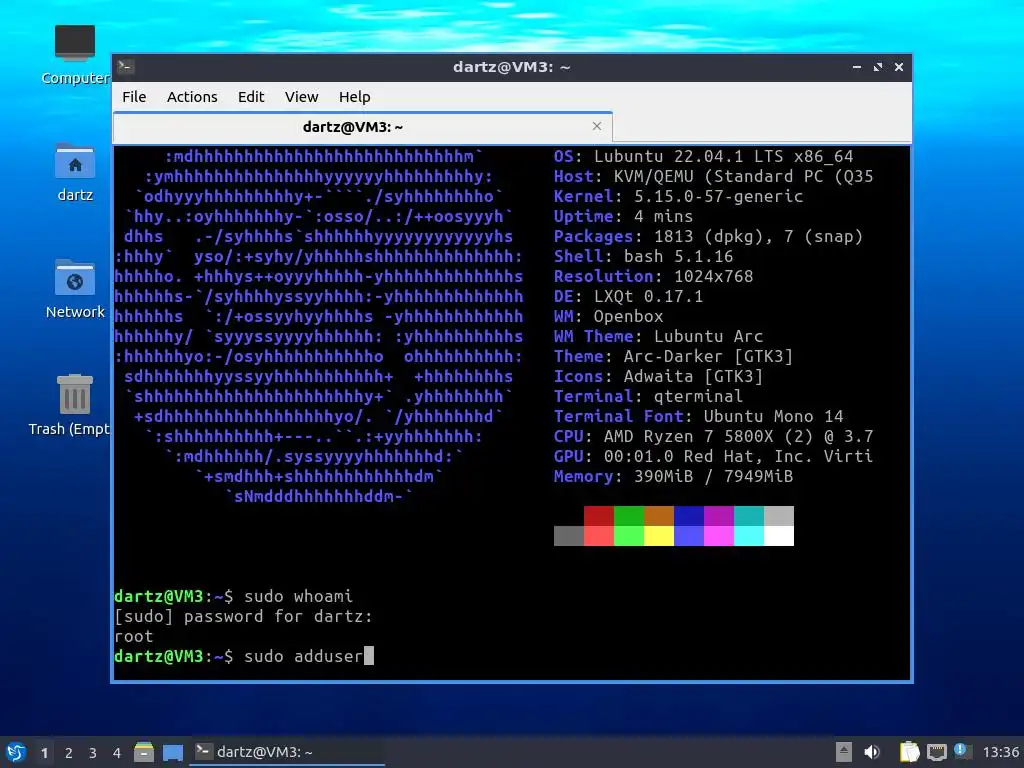Screen dimensions: 1024x768
Task: Click the 'DE: LXQt 0.17.1' line
Action: click(628, 296)
